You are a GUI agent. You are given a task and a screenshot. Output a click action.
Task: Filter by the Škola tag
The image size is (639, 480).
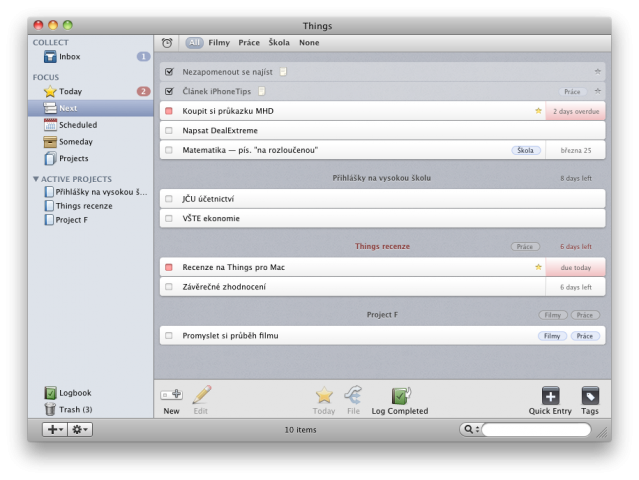point(279,42)
